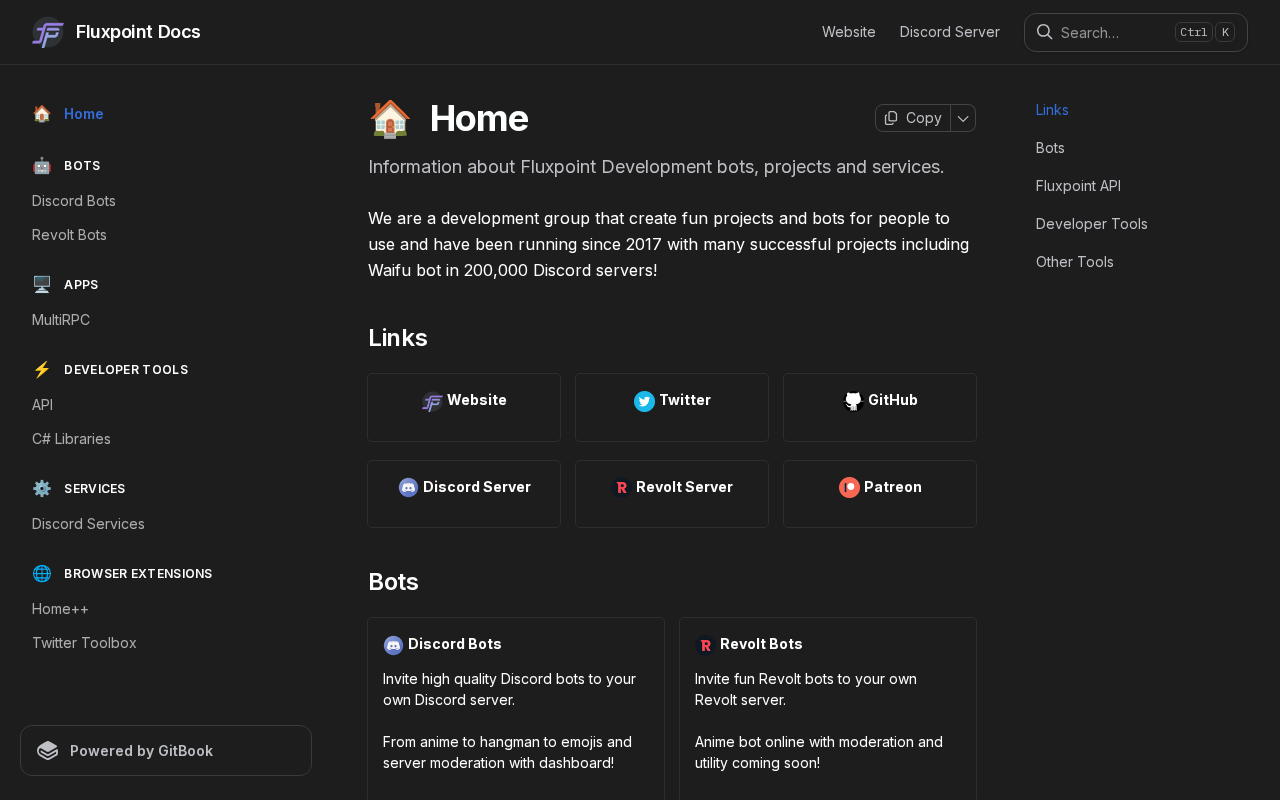Click the large house emoji in page title
The height and width of the screenshot is (800, 1280).
click(x=390, y=119)
